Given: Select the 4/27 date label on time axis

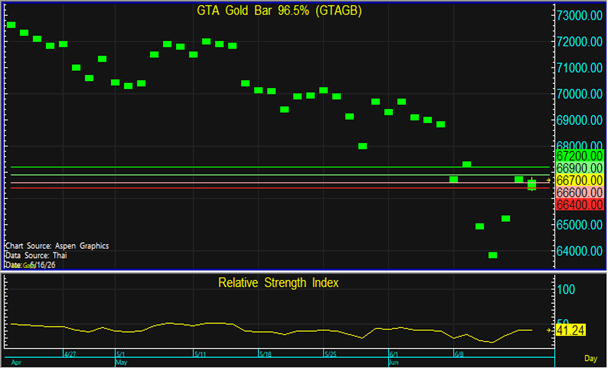Looking at the screenshot, I should coord(70,354).
